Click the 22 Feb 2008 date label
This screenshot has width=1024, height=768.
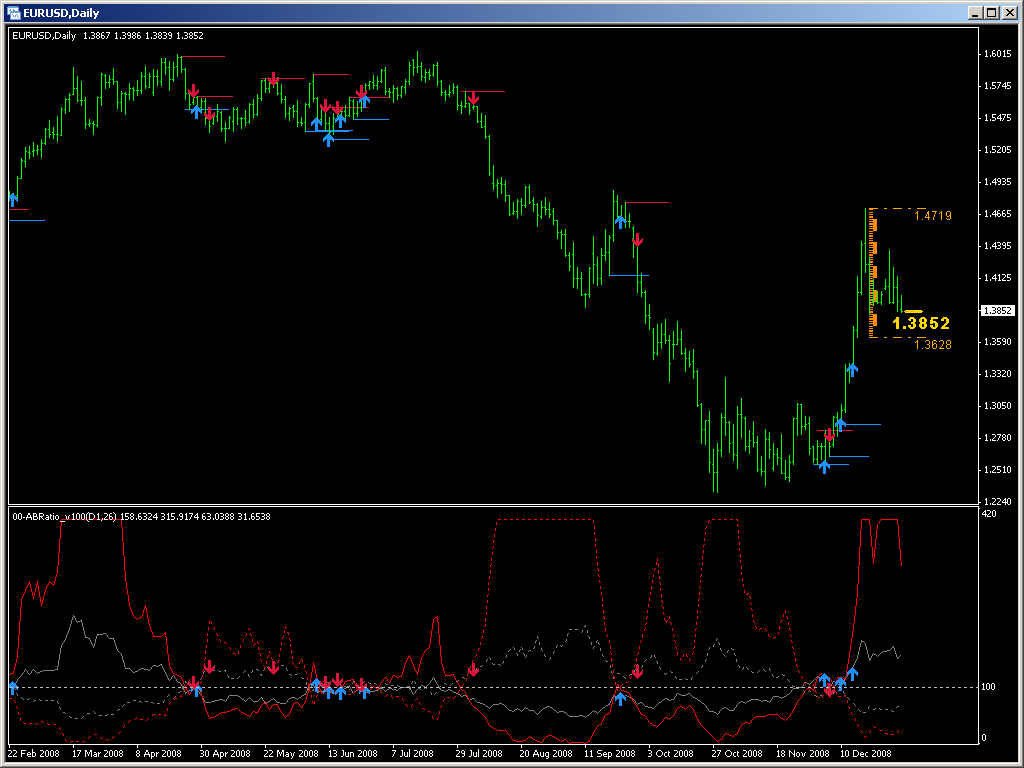(x=33, y=754)
